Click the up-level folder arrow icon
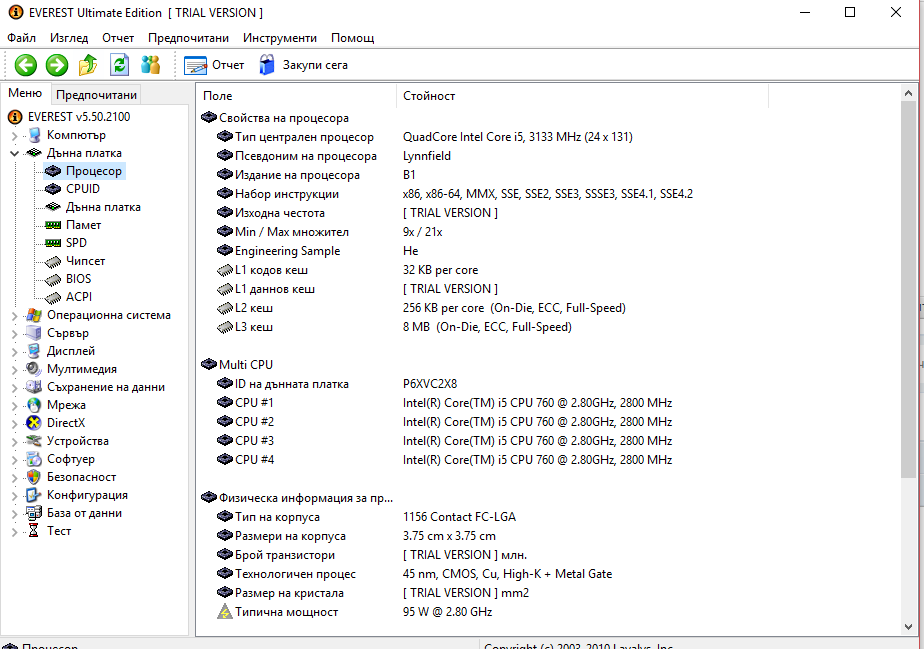Image resolution: width=924 pixels, height=649 pixels. (x=88, y=65)
